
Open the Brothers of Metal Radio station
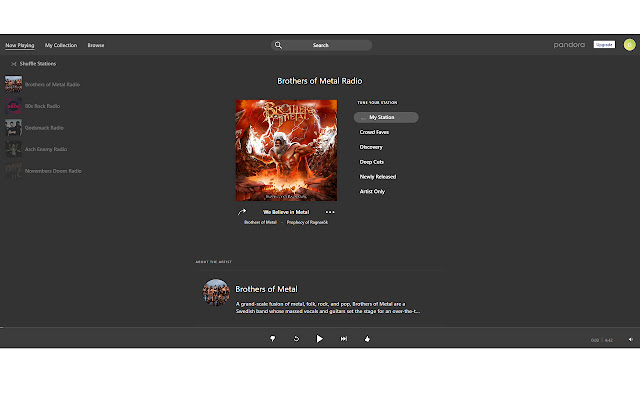point(52,84)
